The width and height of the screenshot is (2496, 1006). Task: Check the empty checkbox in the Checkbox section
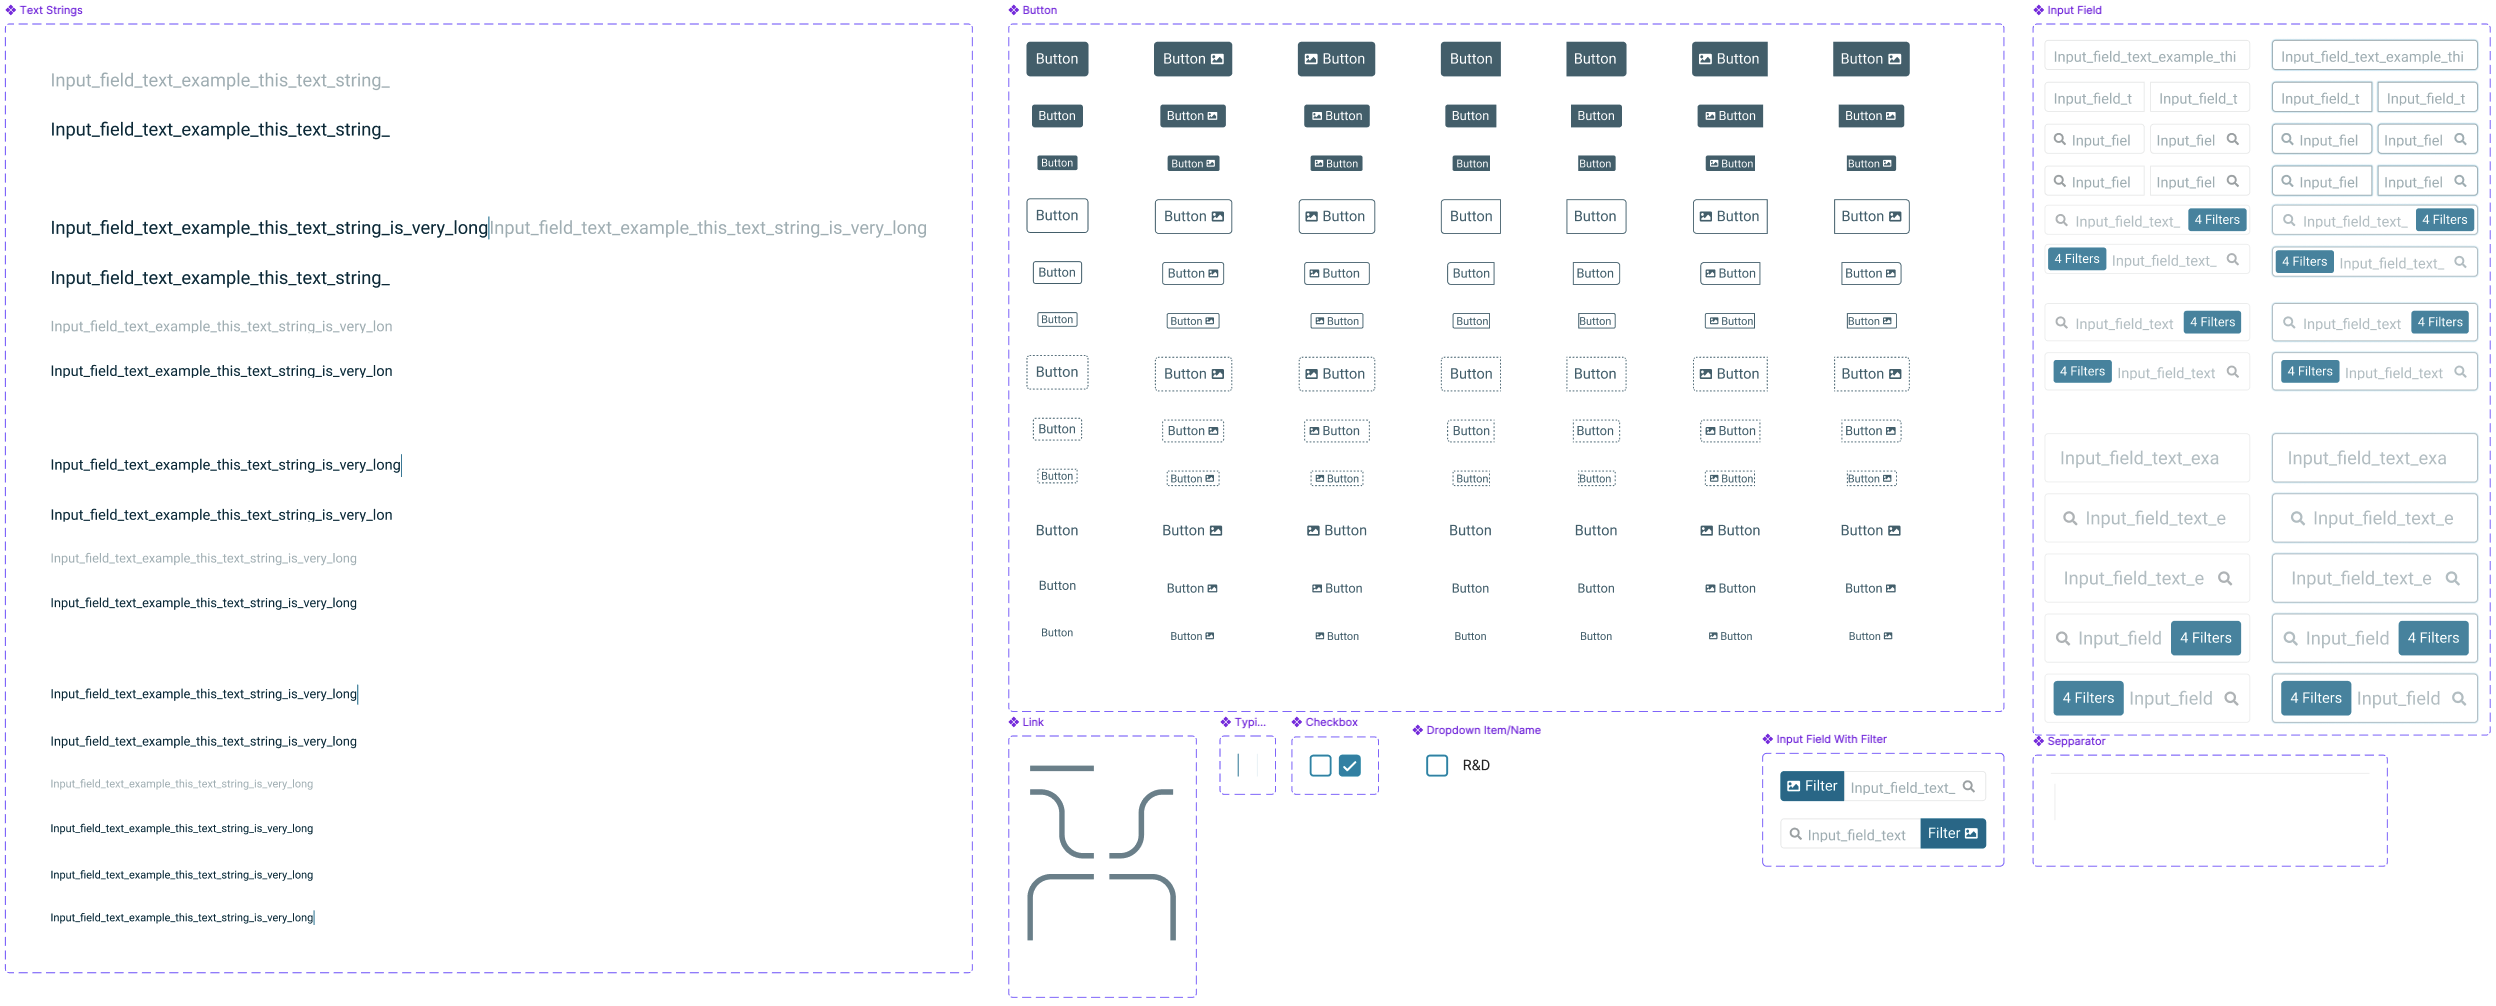pos(1319,765)
